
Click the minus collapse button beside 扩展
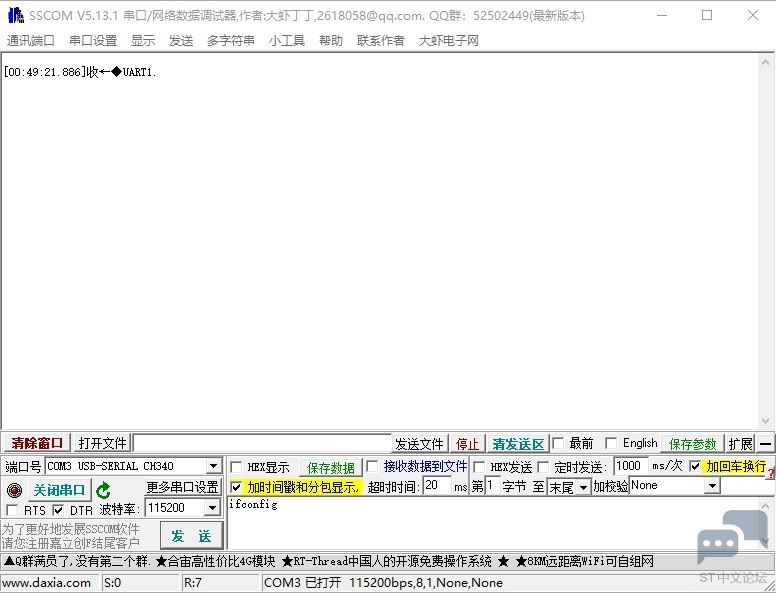click(765, 444)
